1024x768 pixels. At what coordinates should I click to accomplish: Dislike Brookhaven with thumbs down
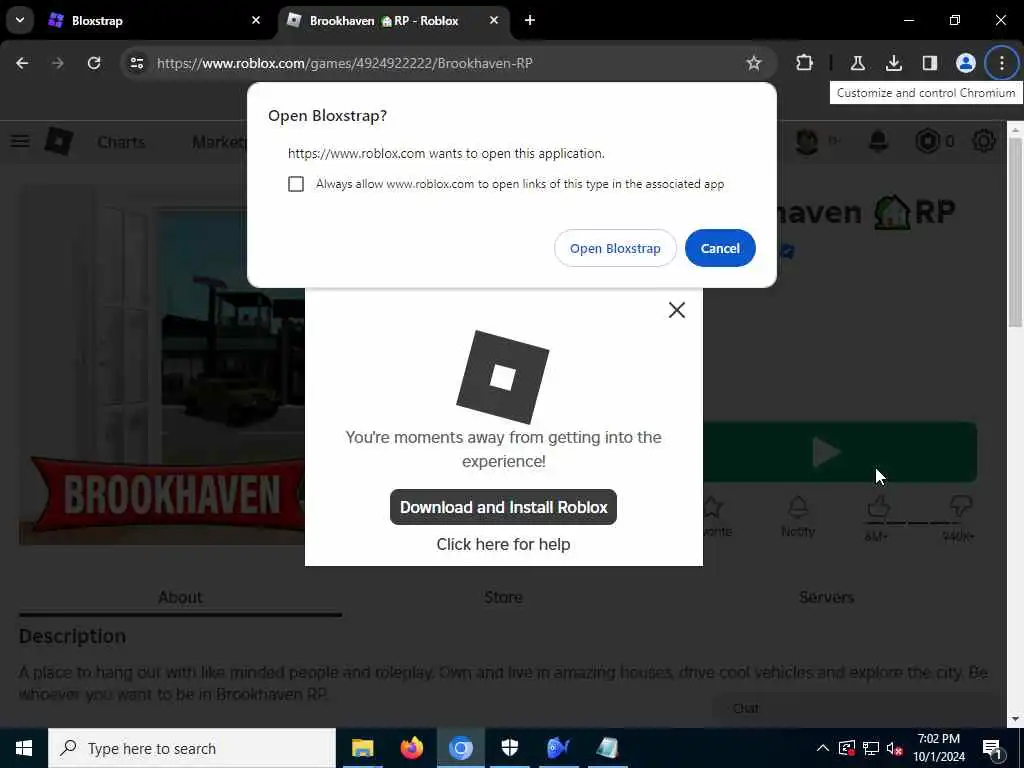tap(961, 507)
